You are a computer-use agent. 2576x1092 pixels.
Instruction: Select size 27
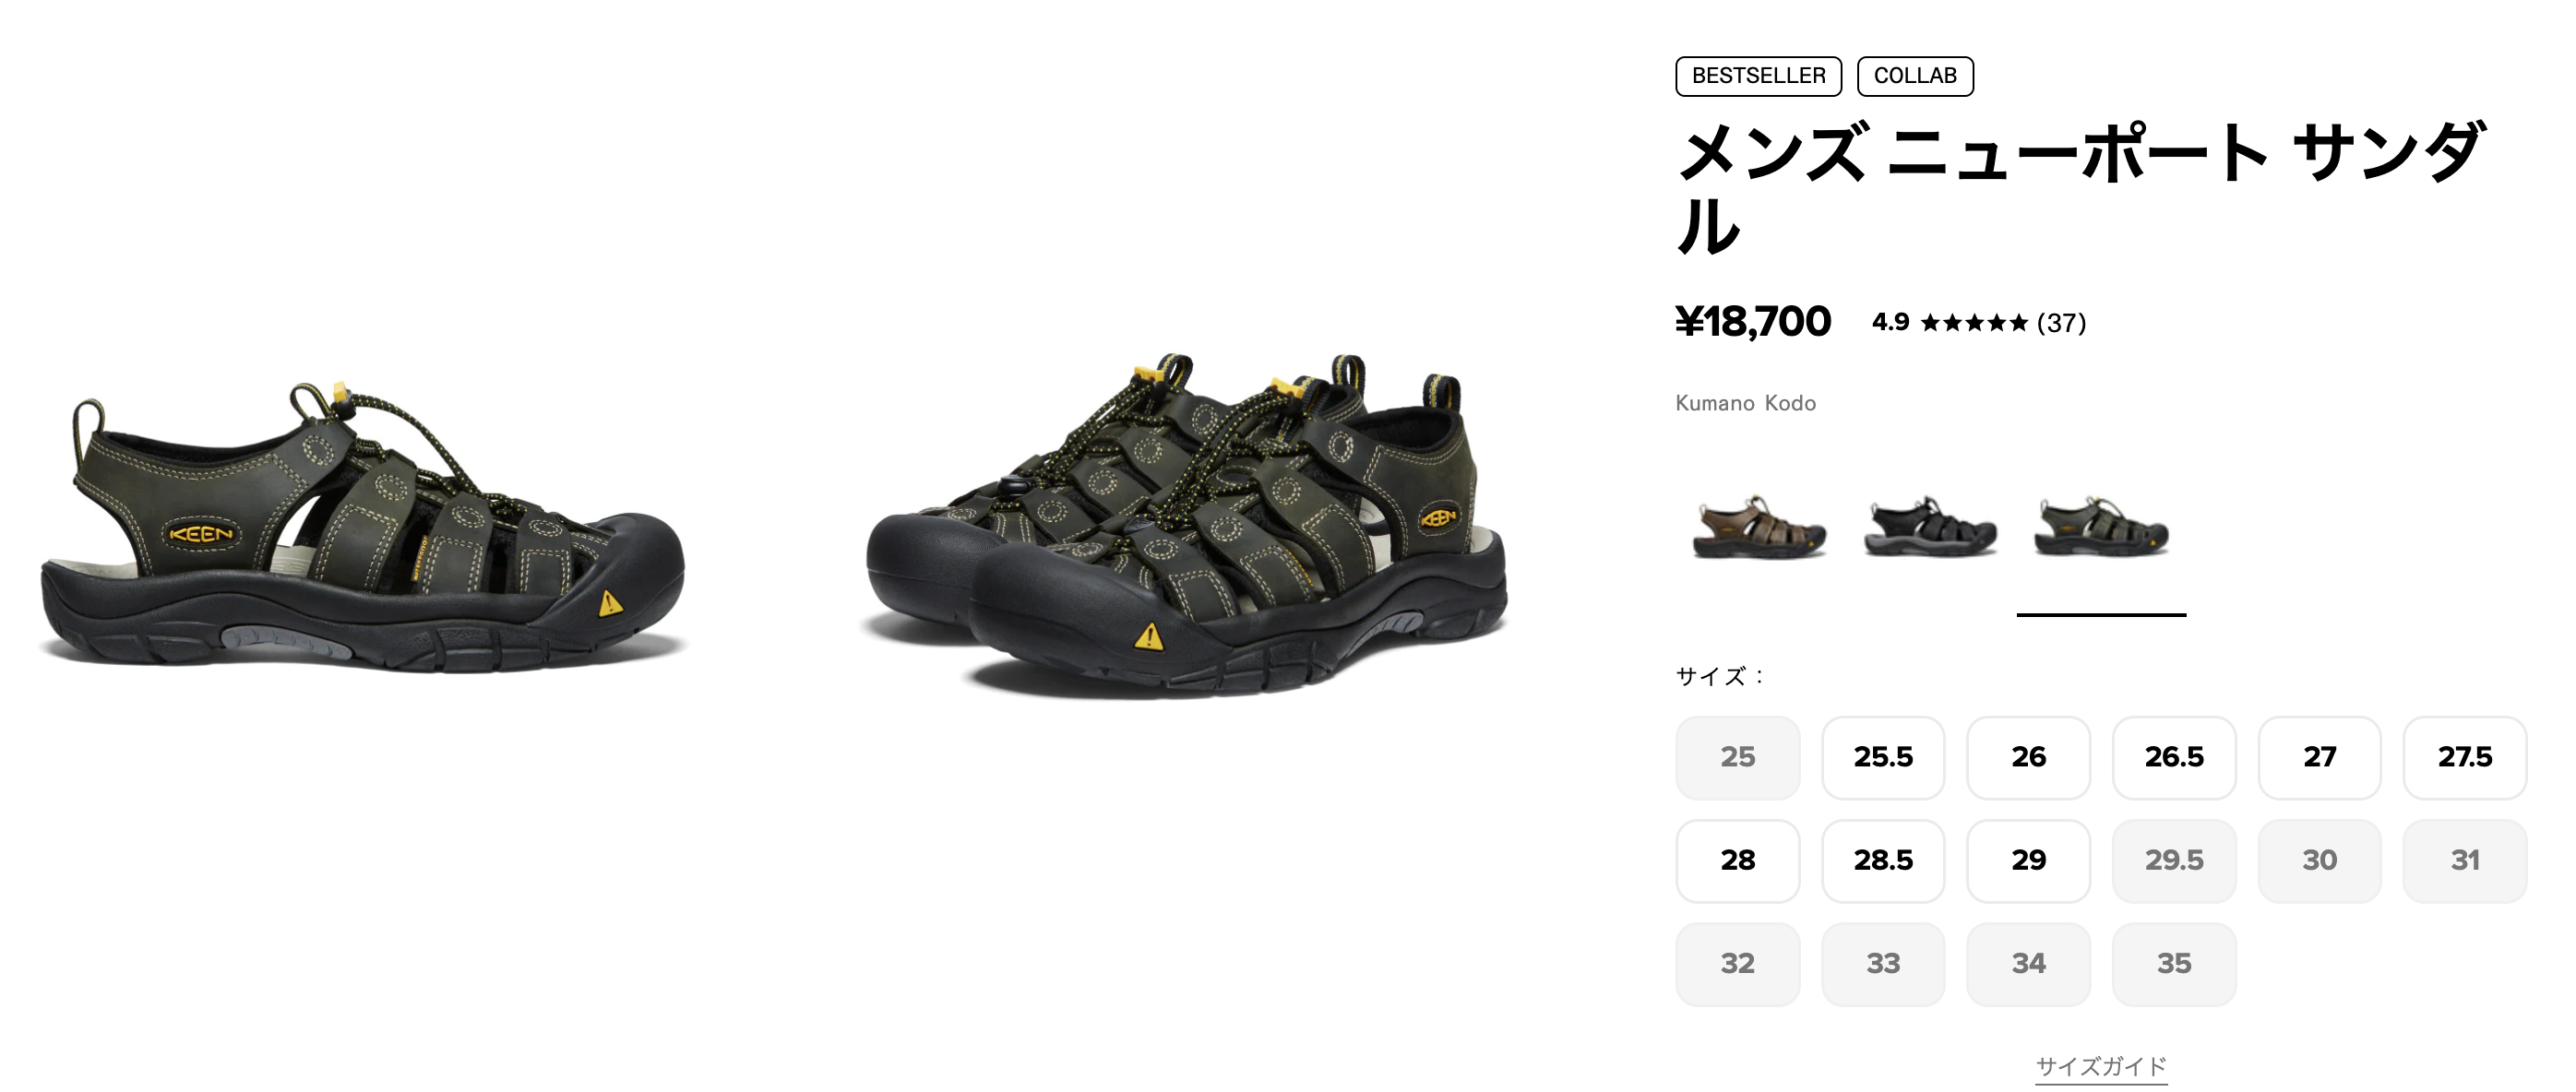(2319, 757)
